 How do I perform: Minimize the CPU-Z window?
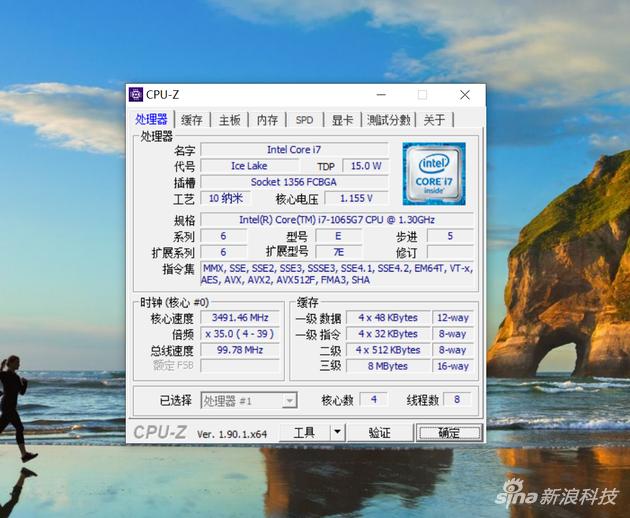tap(381, 95)
